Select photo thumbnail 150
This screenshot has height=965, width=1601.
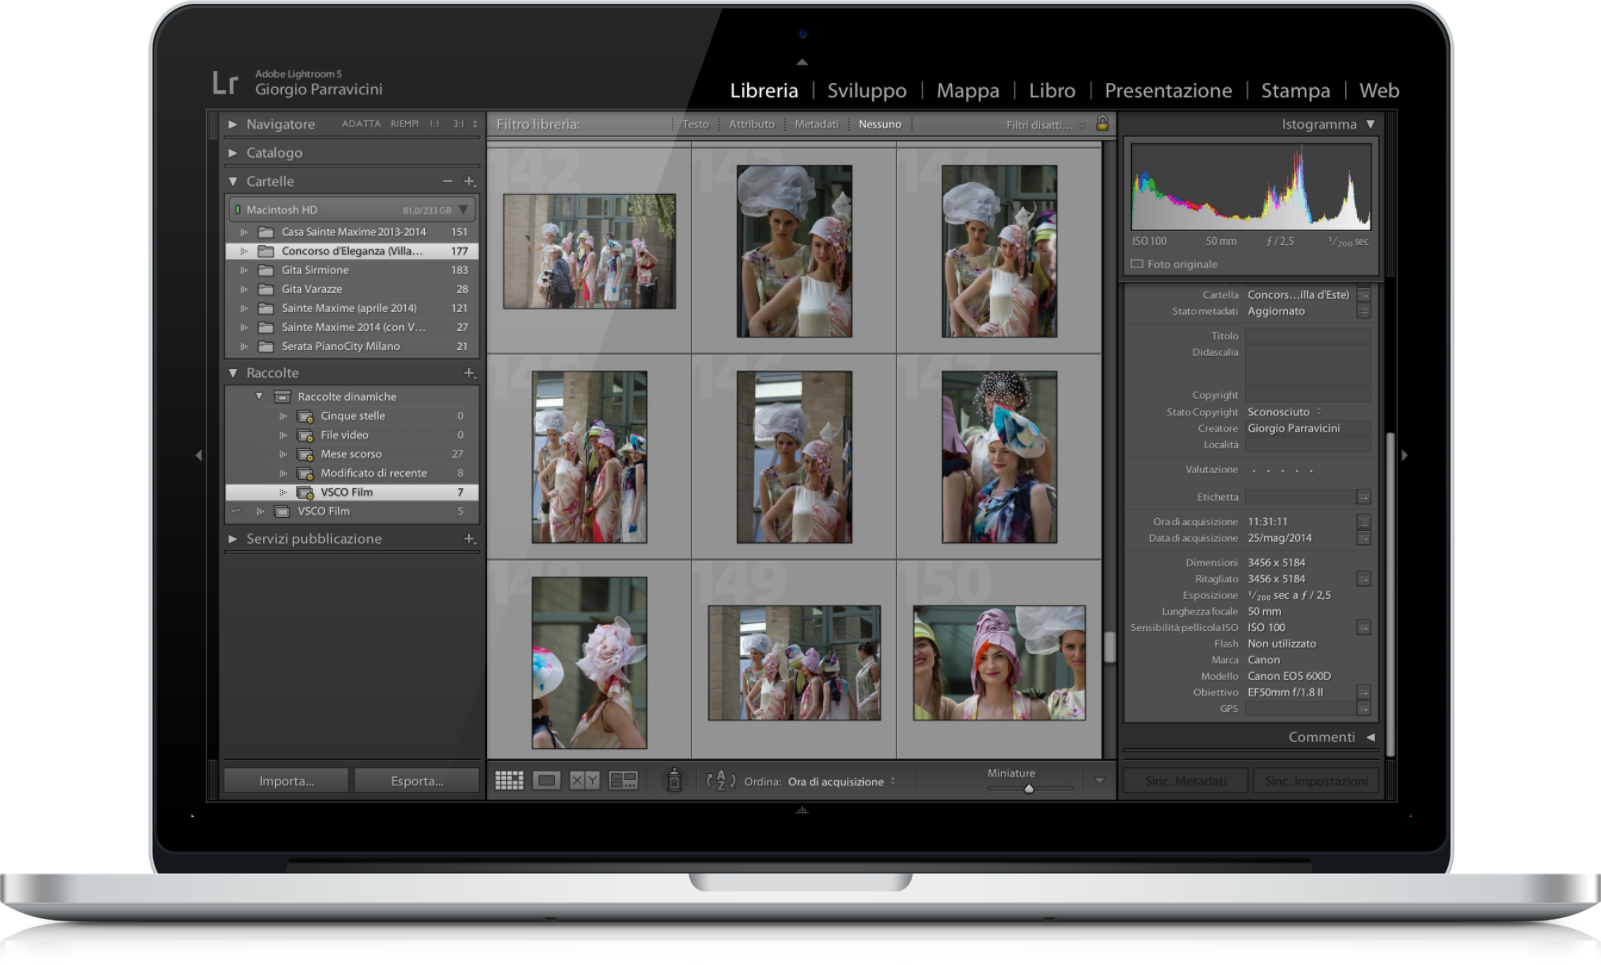(x=999, y=662)
